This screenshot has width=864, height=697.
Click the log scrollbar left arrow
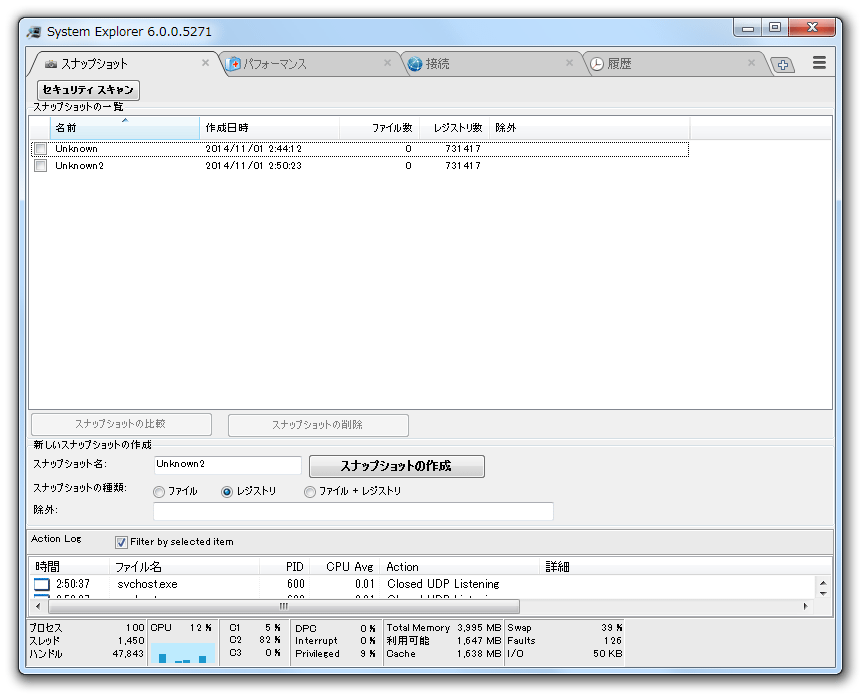click(x=37, y=607)
